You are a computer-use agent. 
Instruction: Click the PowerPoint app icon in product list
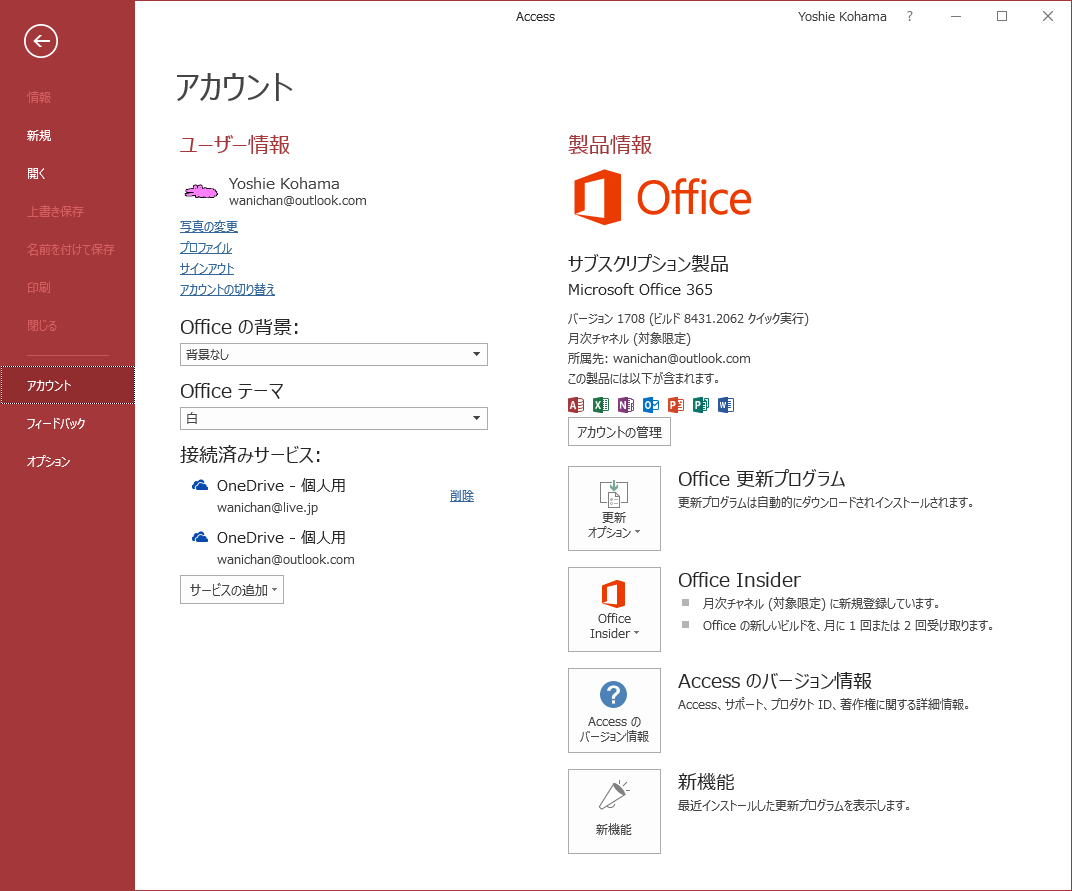(675, 405)
